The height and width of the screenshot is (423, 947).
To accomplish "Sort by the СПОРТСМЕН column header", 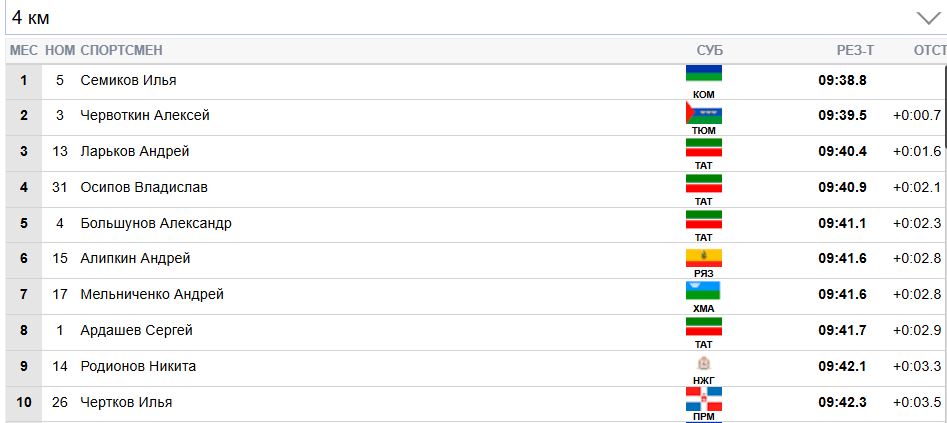I will tap(121, 51).
